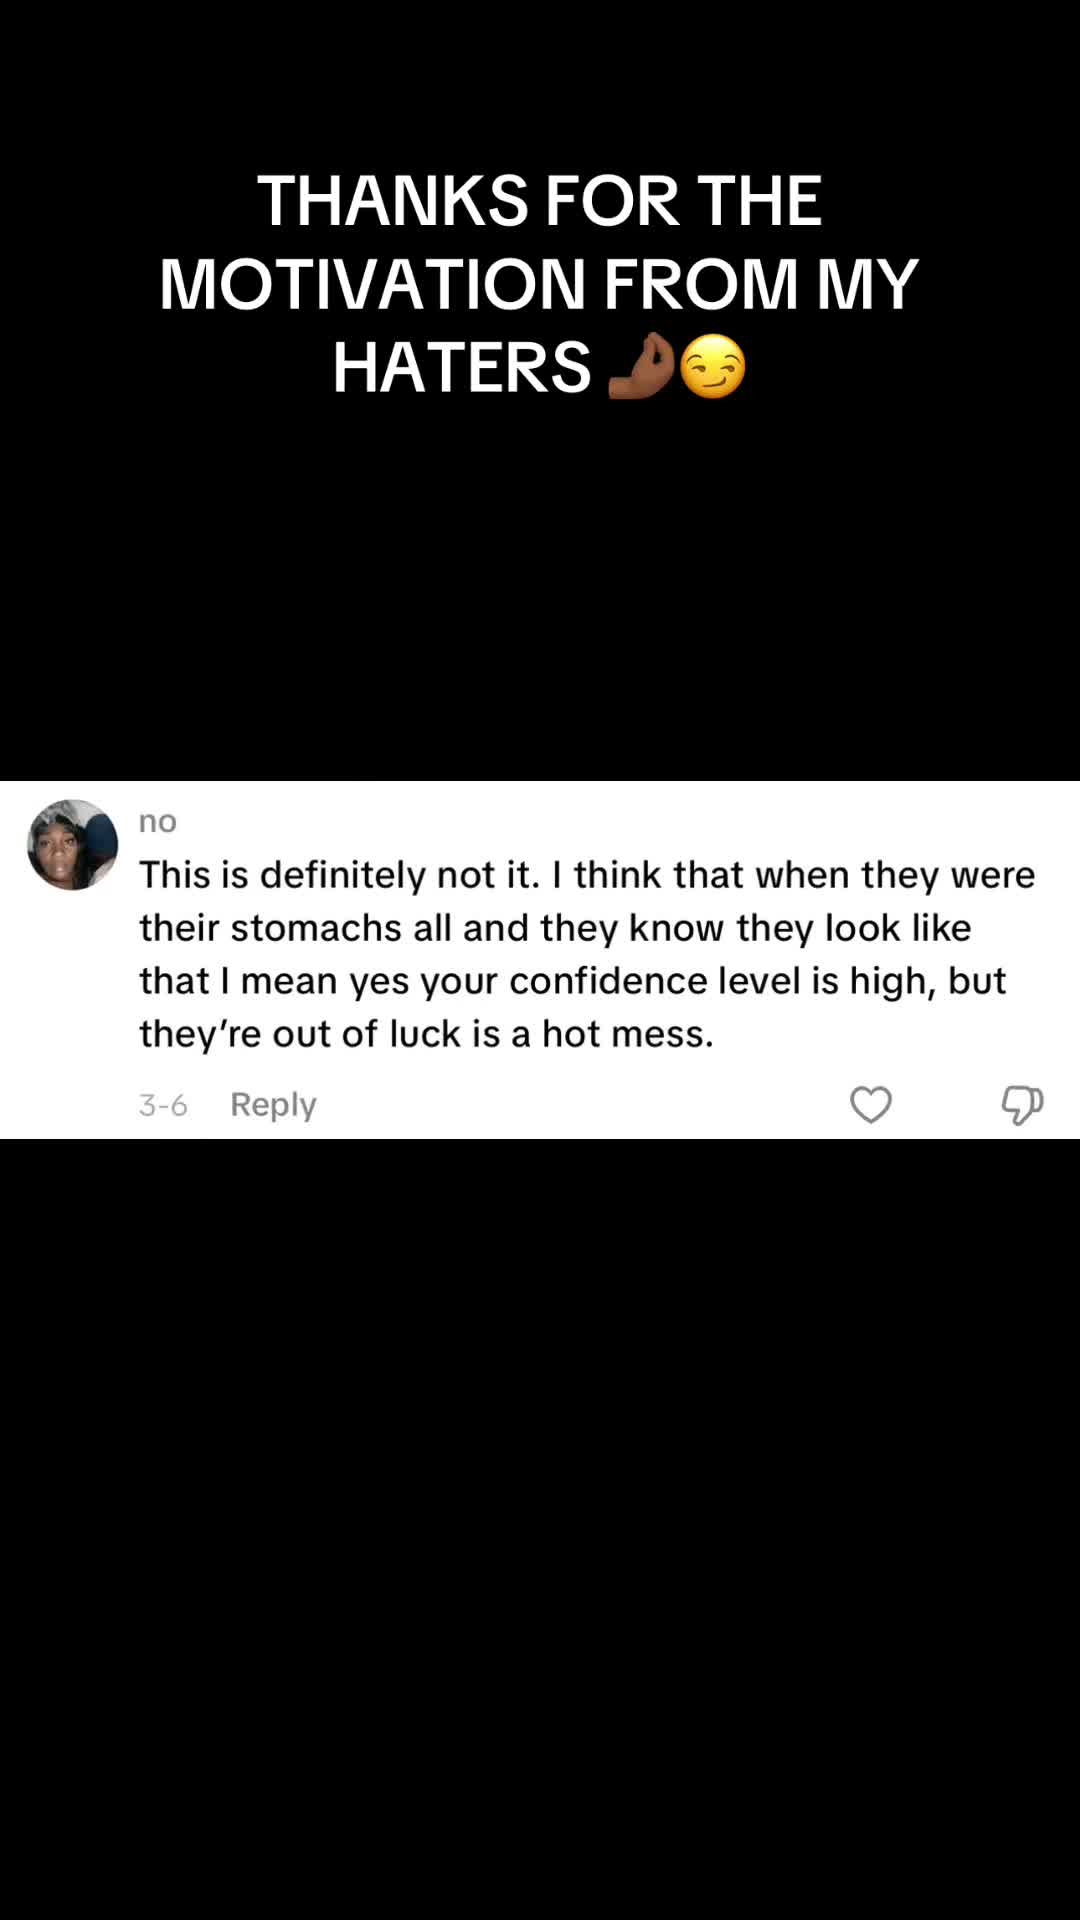Tap the black video area below the comment
This screenshot has height=1920, width=1080.
[540, 1530]
